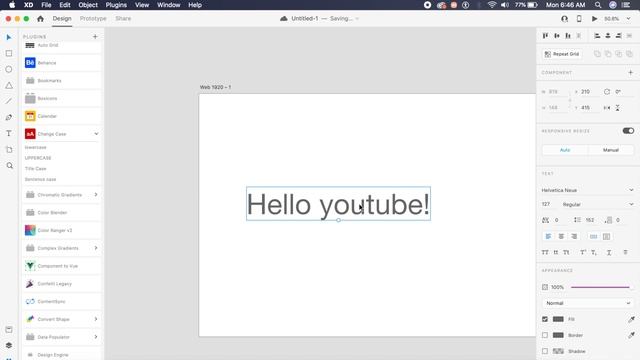Screen dimensions: 640x360
Task: Select the Pen tool
Action: tap(9, 118)
